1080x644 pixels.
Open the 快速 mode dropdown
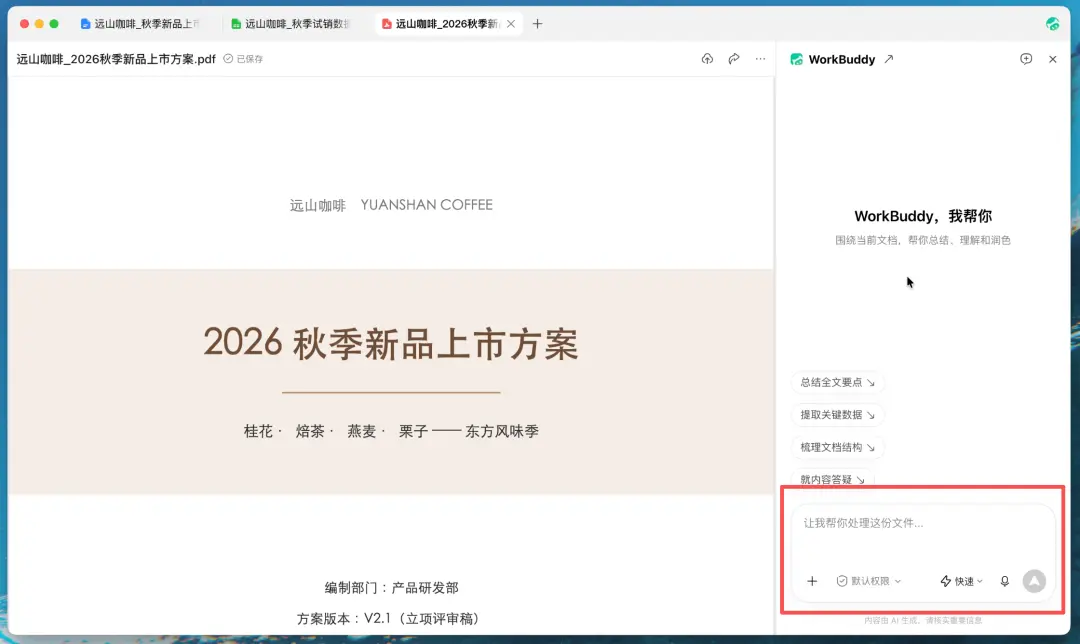(962, 581)
